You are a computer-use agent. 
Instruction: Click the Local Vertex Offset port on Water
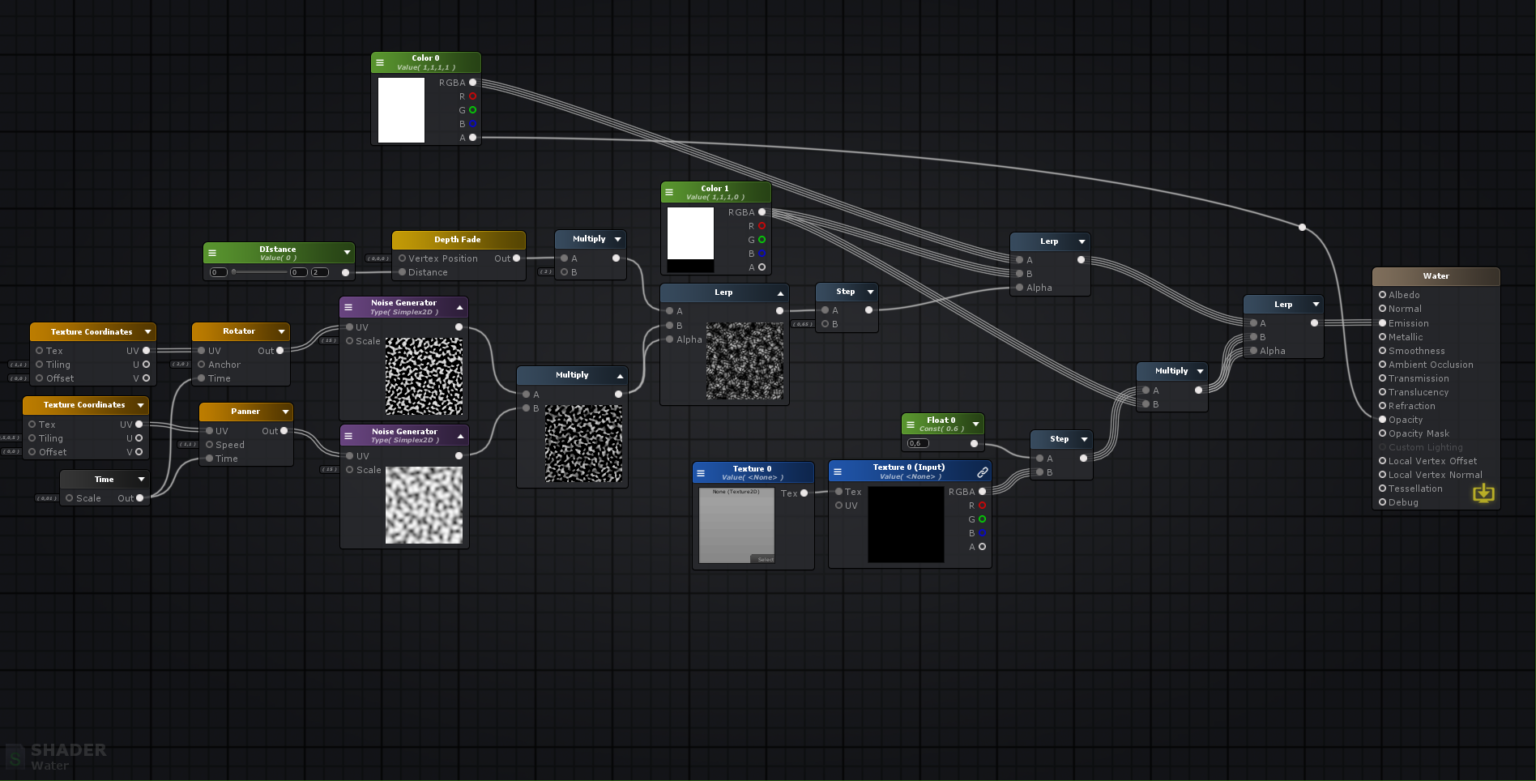[x=1382, y=461]
